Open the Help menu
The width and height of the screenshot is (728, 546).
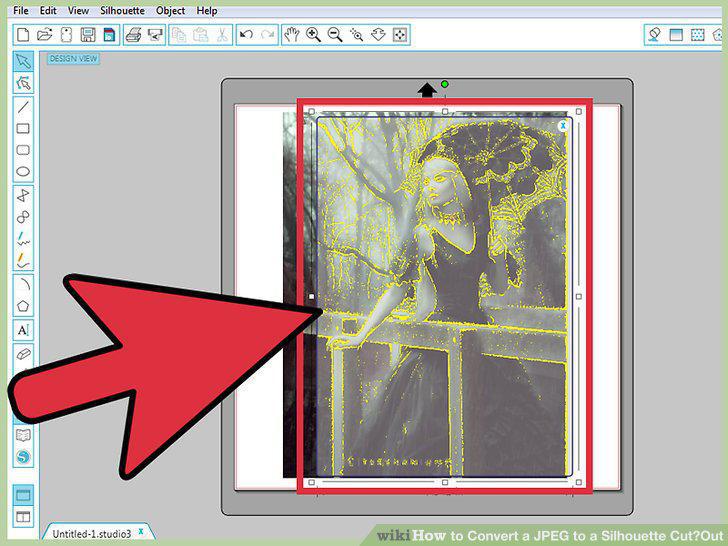tap(207, 10)
